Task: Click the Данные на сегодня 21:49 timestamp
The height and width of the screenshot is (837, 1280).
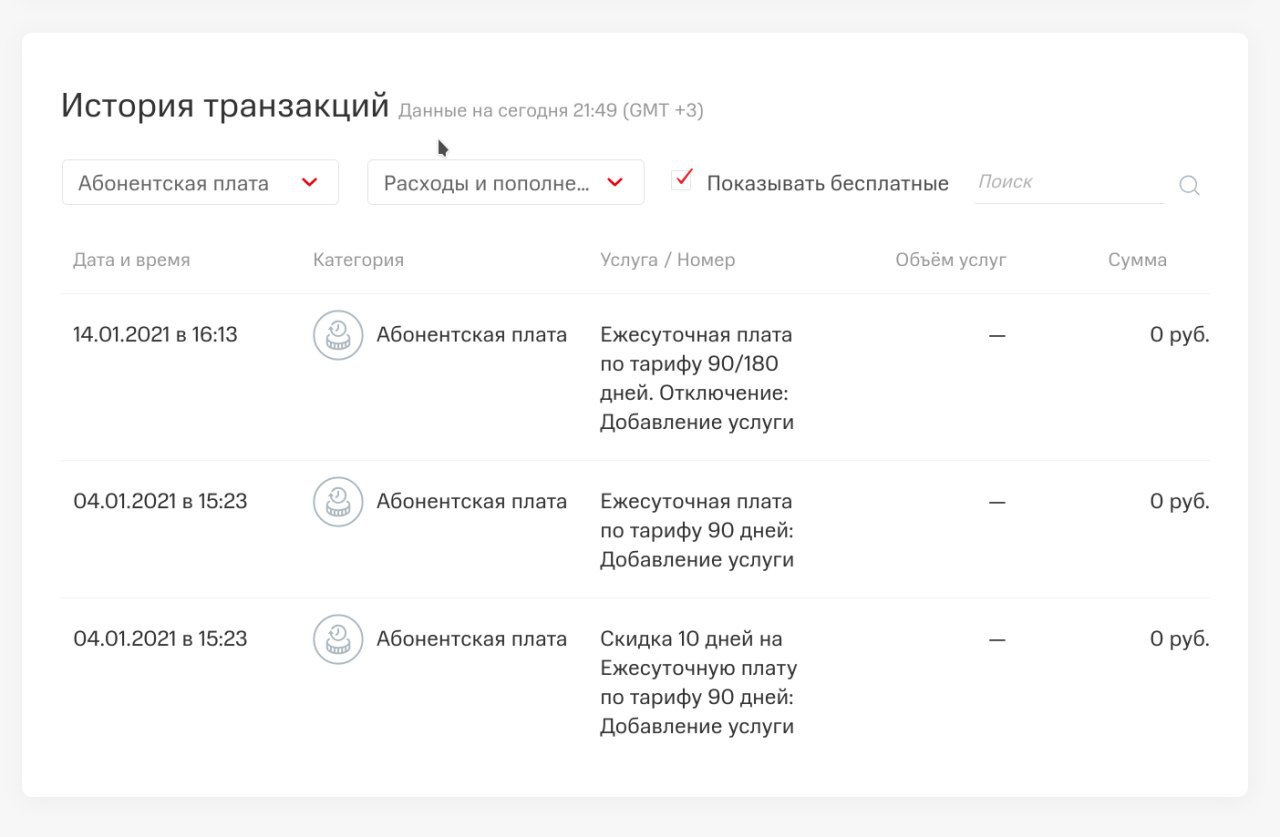Action: (x=551, y=111)
